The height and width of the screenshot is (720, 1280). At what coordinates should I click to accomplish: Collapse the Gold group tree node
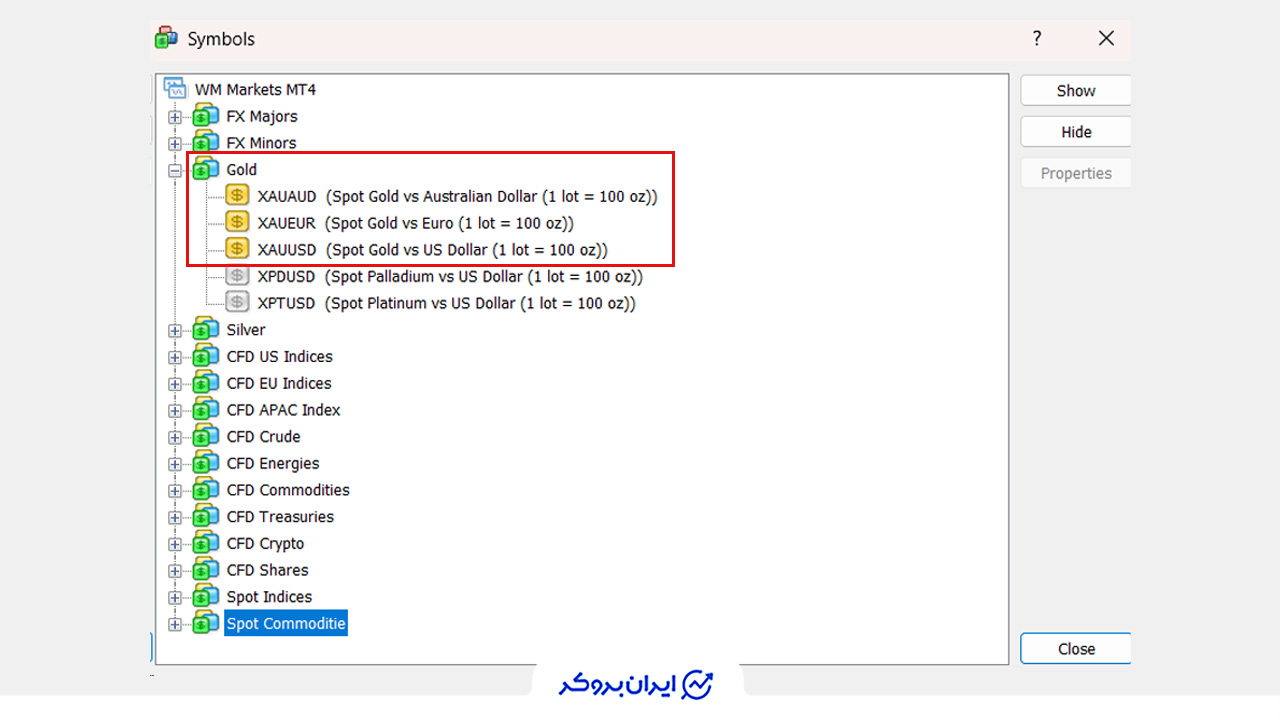(175, 171)
